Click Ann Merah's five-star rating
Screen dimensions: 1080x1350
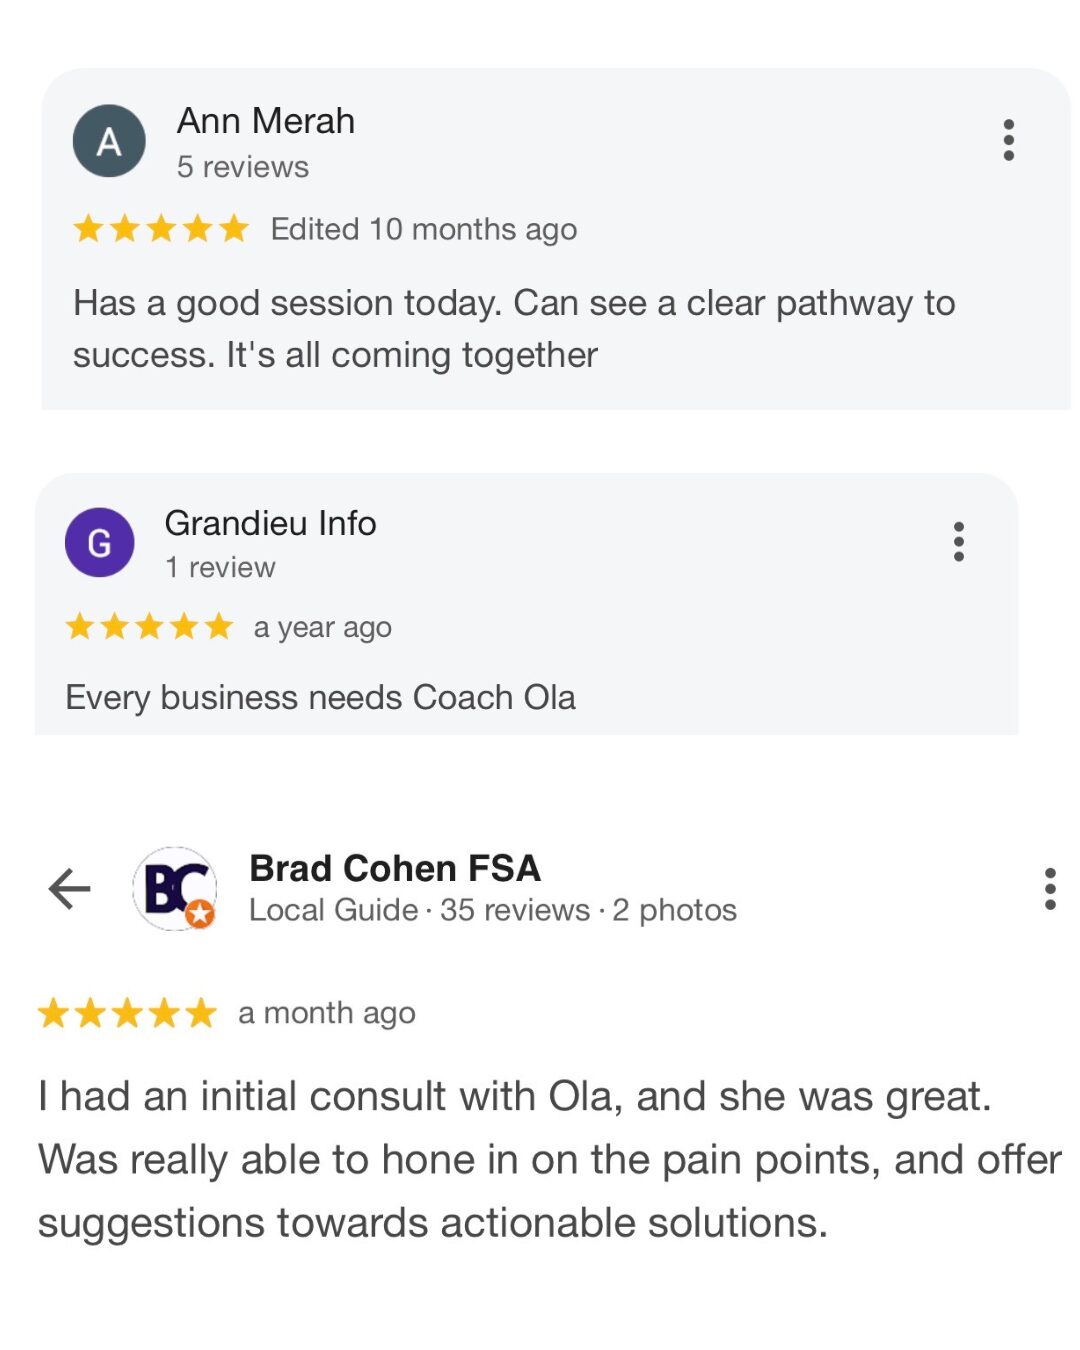coord(160,229)
